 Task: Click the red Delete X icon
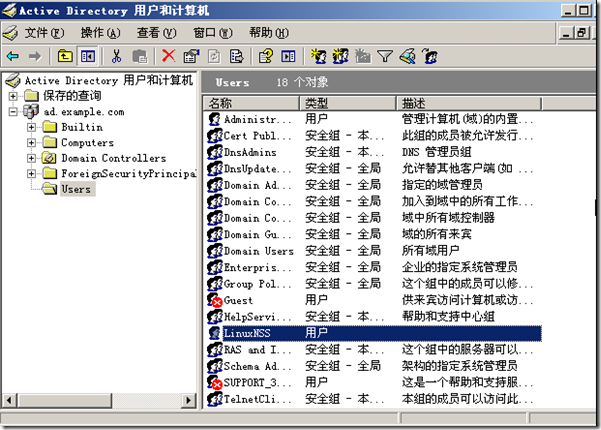click(168, 56)
